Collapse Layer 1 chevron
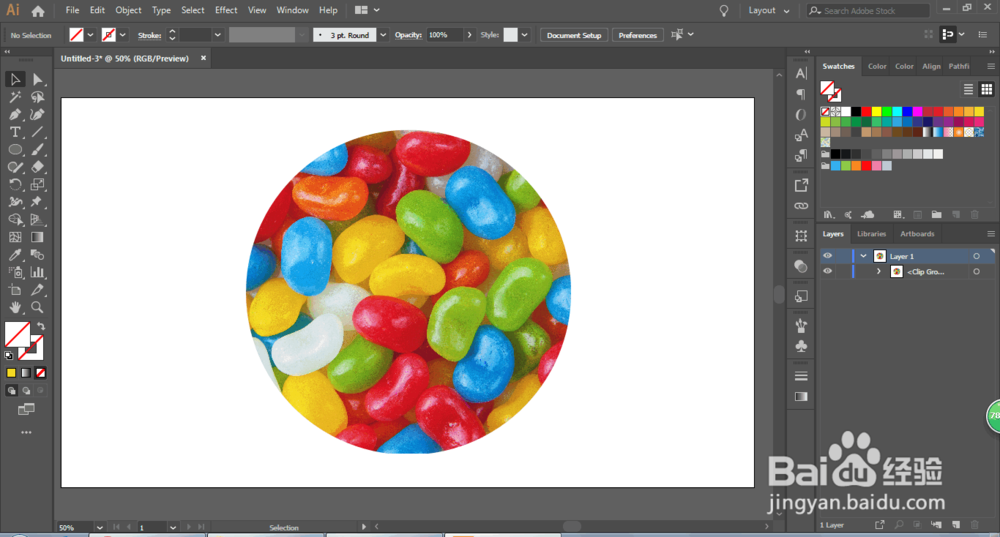Image resolution: width=1000 pixels, height=537 pixels. point(864,256)
